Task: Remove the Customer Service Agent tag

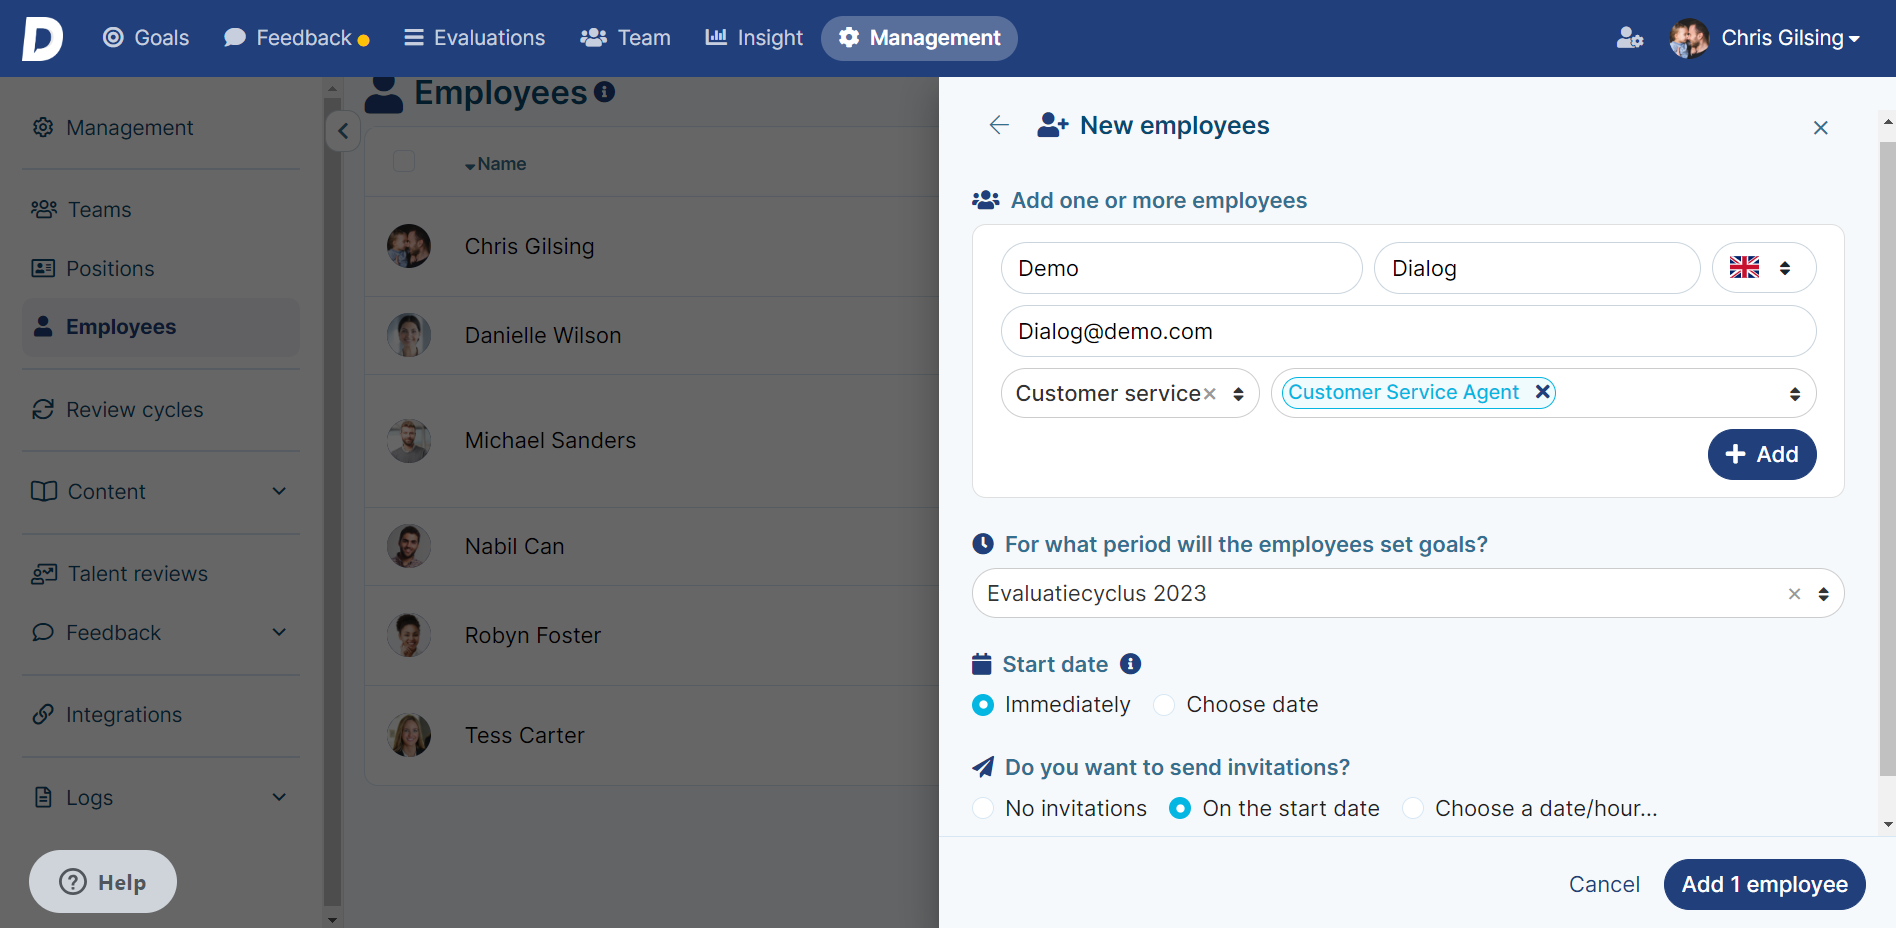Action: pyautogui.click(x=1542, y=392)
